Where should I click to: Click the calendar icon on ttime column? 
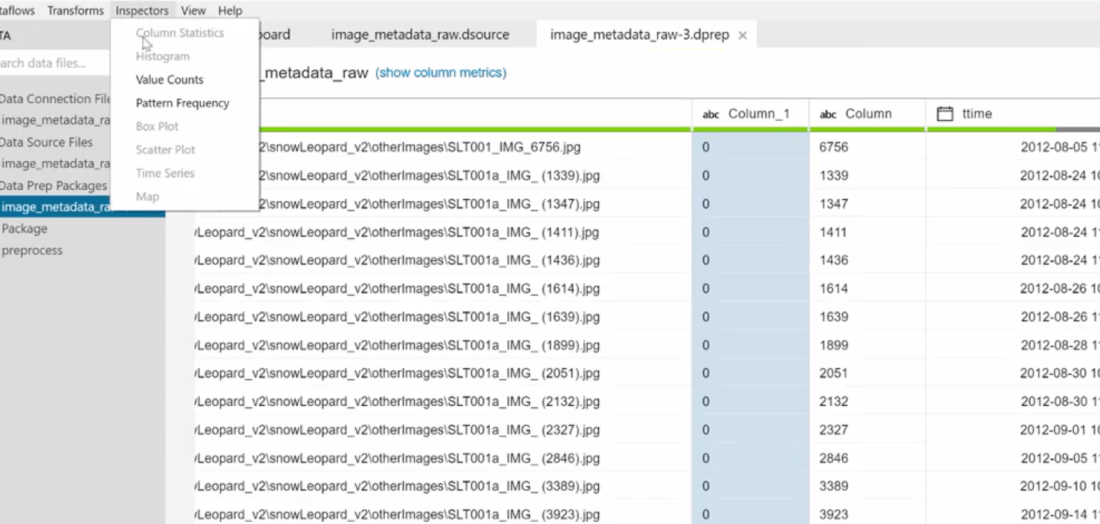click(945, 114)
